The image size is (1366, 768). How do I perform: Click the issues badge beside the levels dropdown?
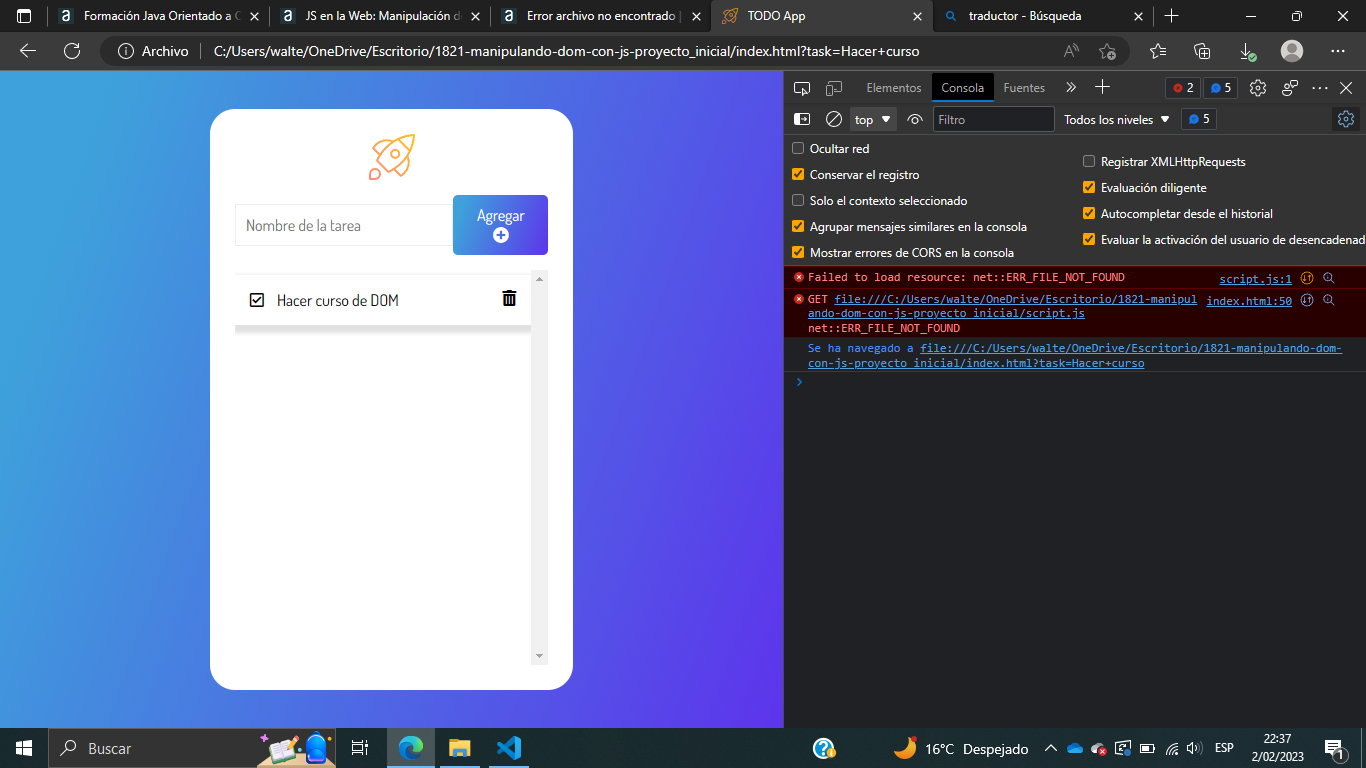pyautogui.click(x=1198, y=119)
